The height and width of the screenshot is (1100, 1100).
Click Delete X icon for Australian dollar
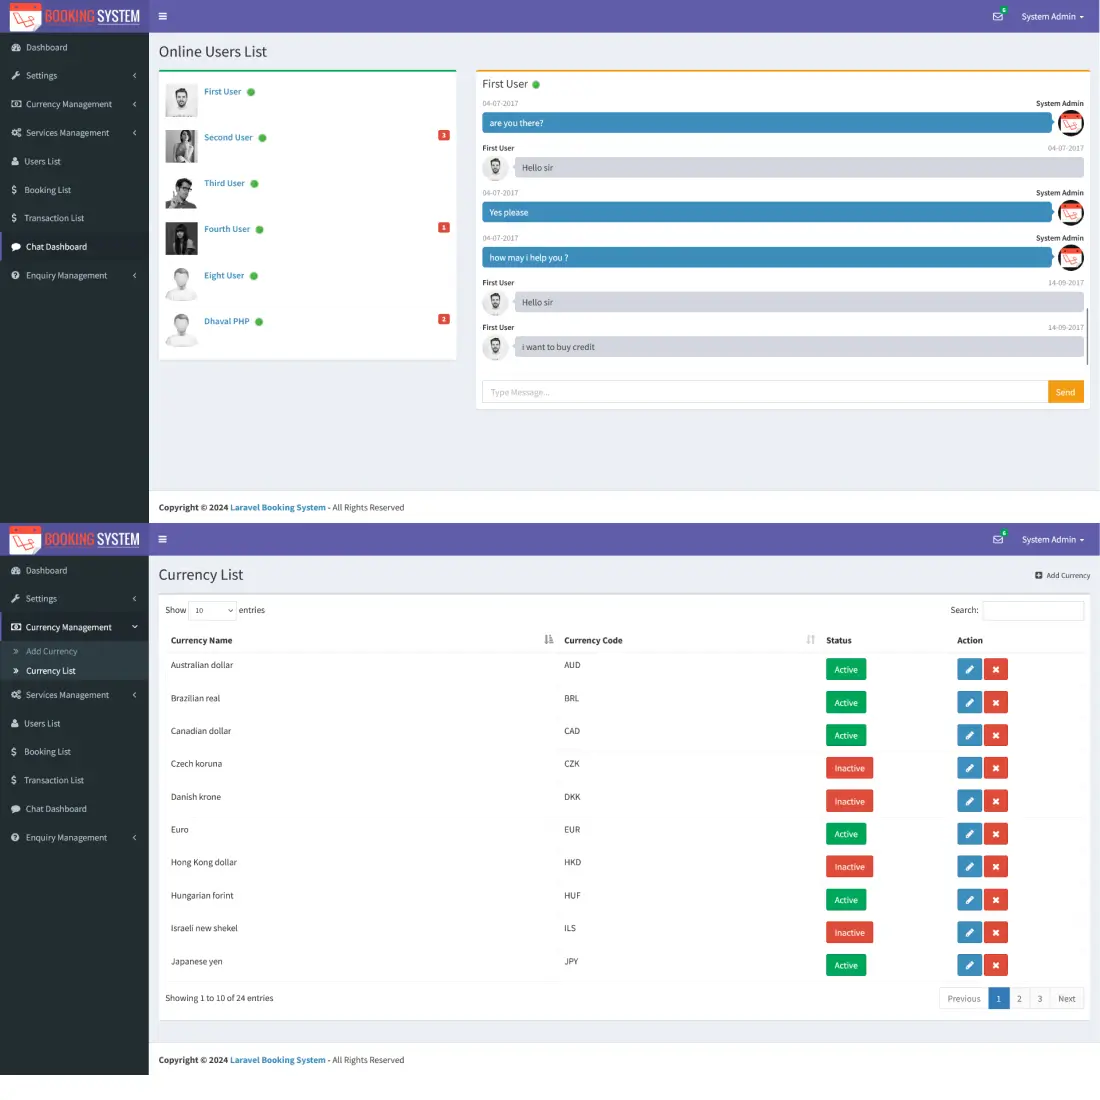995,669
